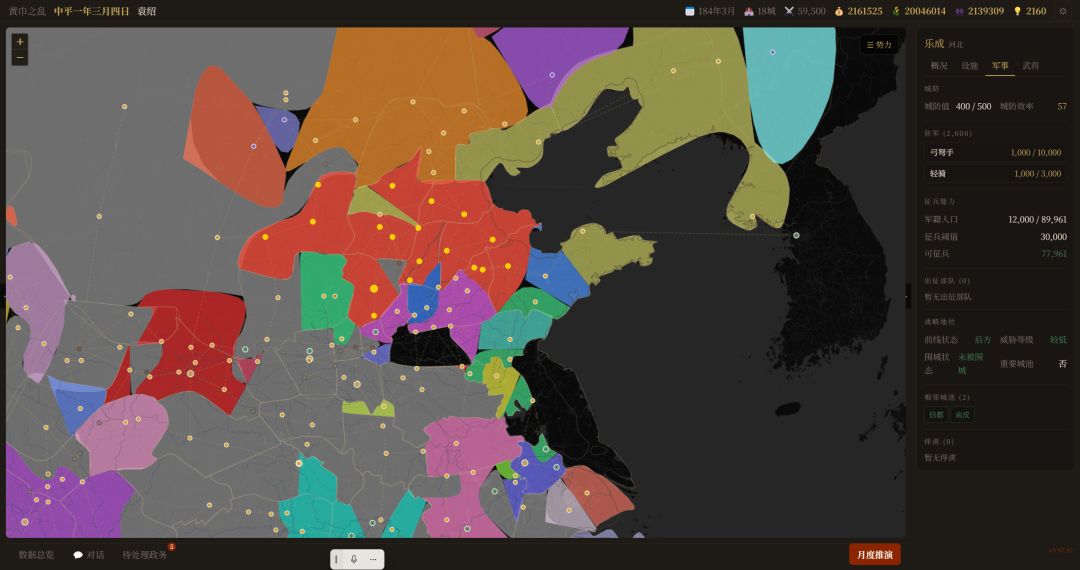Click the 袁绍 ruler name
This screenshot has width=1080, height=570.
(147, 11)
